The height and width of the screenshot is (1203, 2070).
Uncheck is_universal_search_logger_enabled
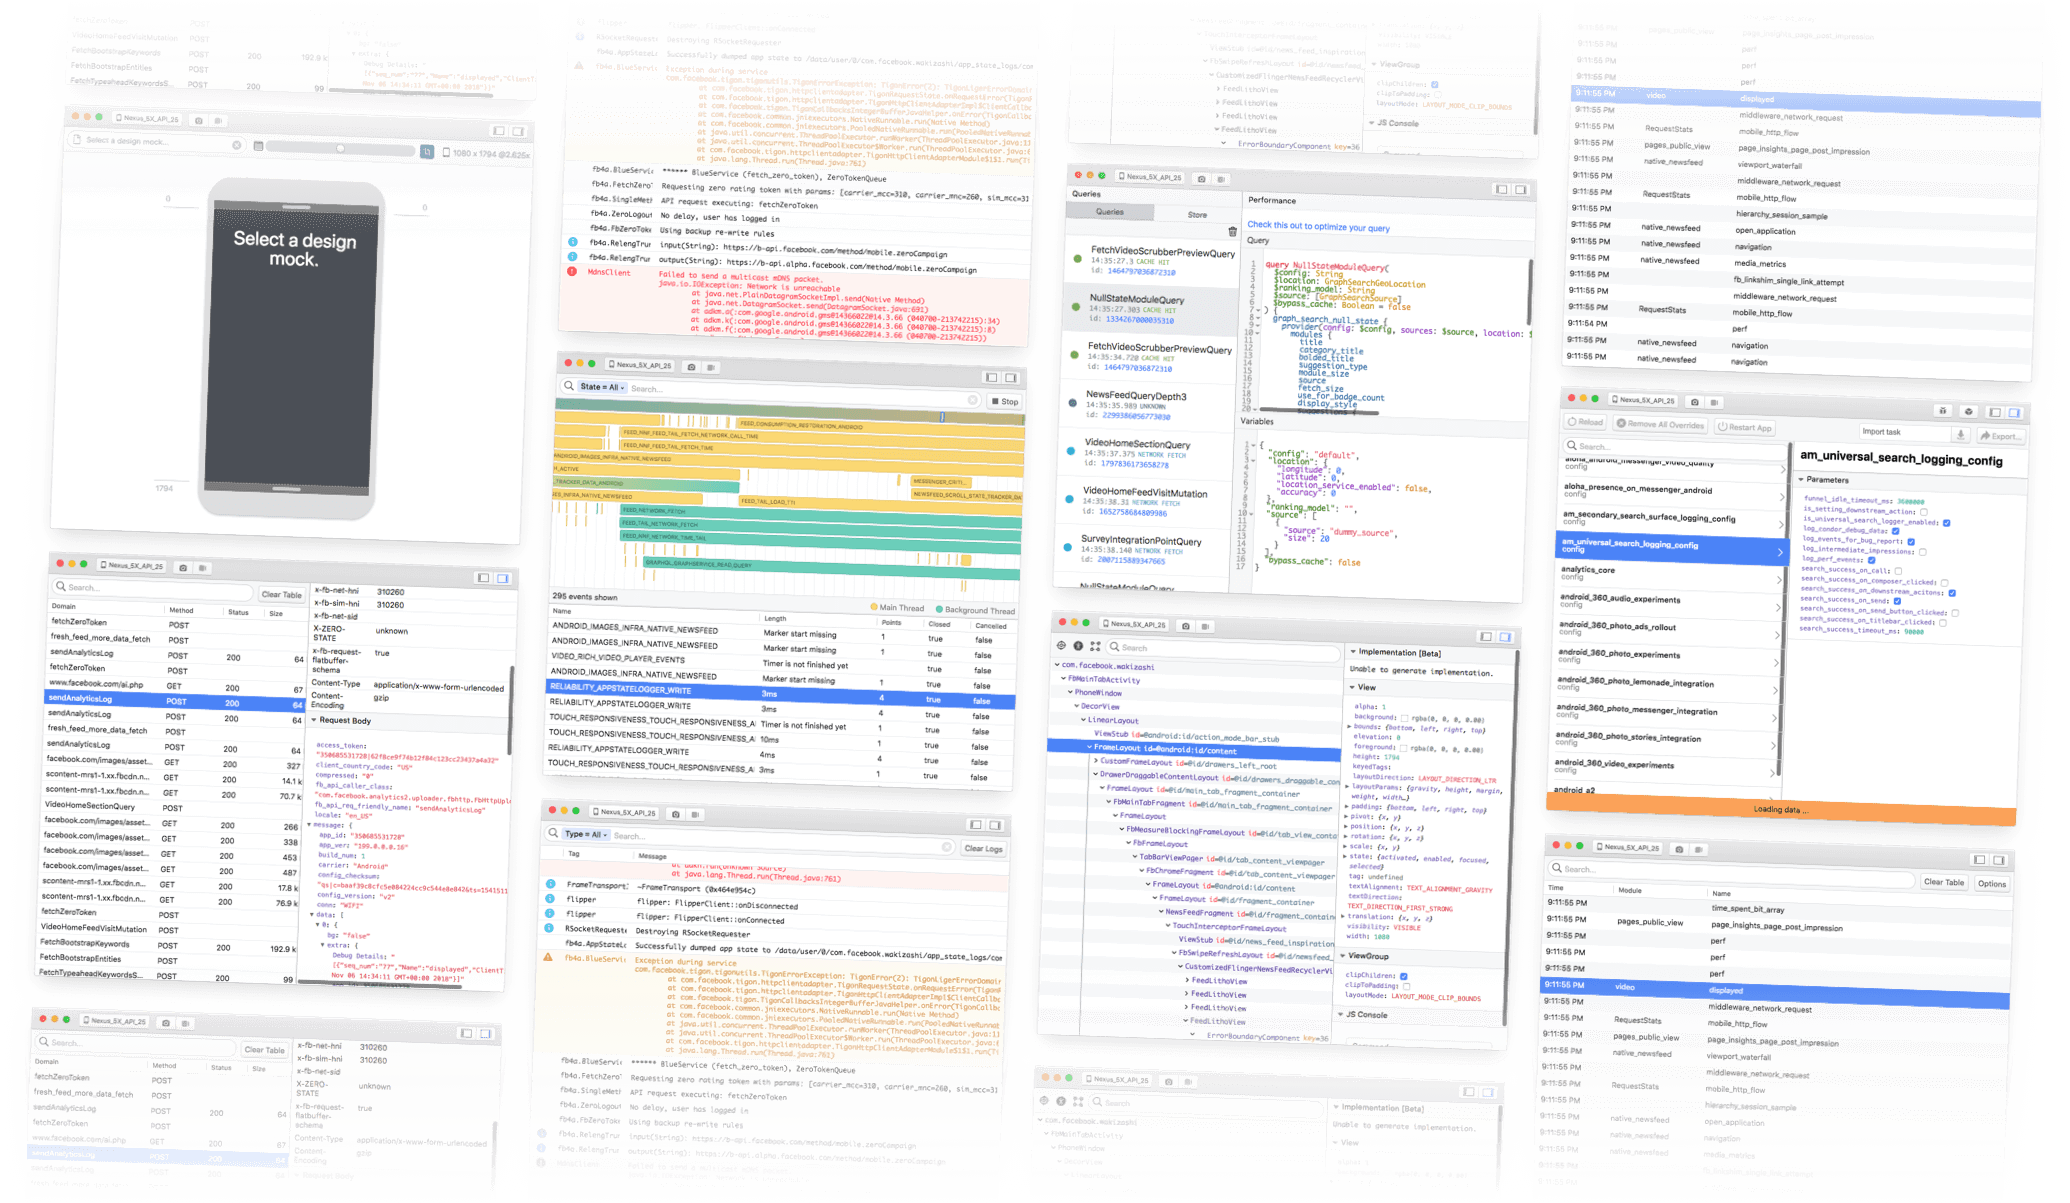[1946, 522]
